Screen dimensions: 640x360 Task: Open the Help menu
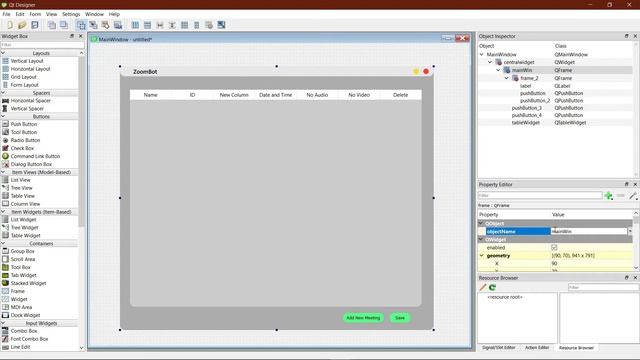(114, 14)
